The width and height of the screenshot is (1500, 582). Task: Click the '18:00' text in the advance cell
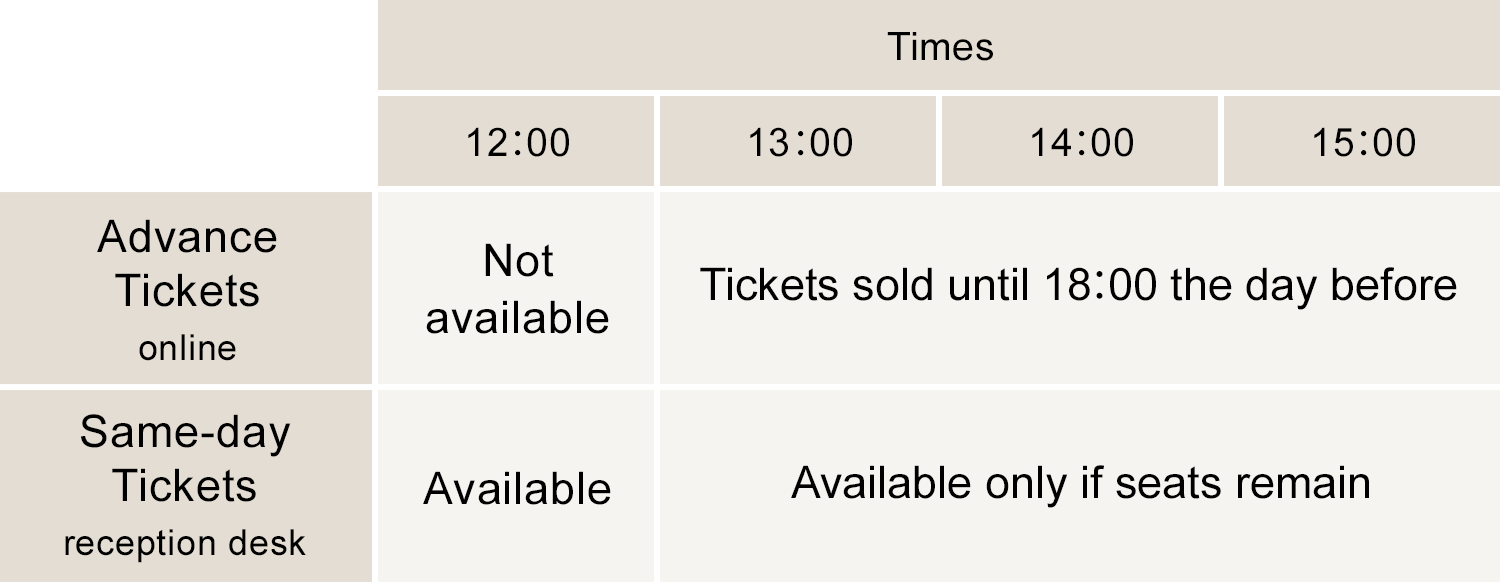click(x=1101, y=285)
